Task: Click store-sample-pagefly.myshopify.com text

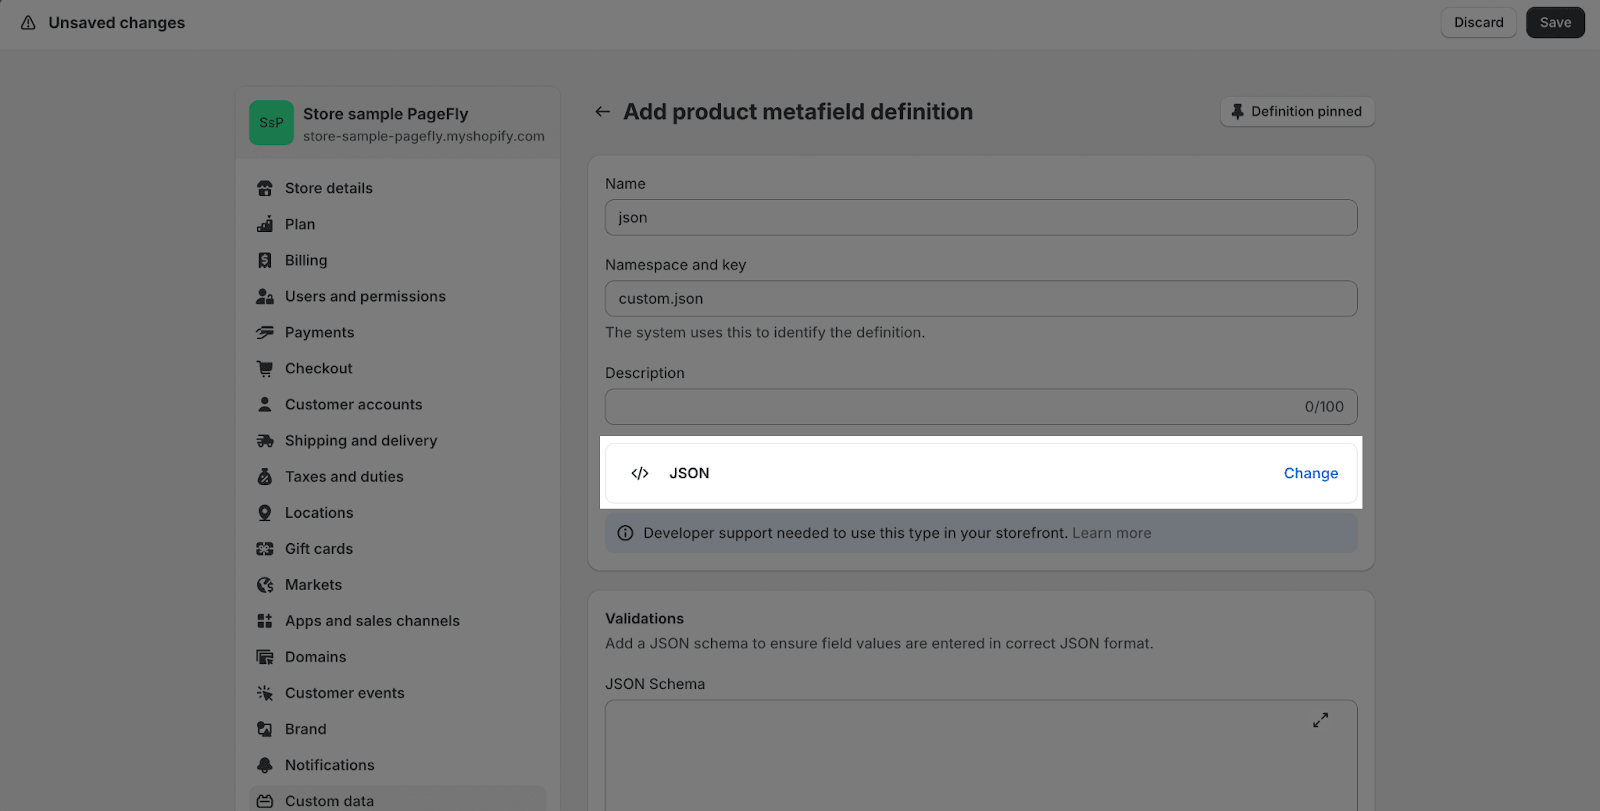Action: click(x=424, y=137)
